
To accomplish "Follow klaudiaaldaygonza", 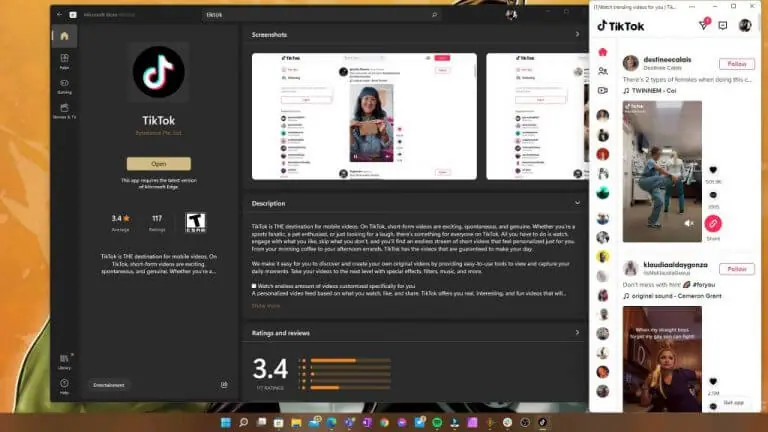I will point(737,269).
